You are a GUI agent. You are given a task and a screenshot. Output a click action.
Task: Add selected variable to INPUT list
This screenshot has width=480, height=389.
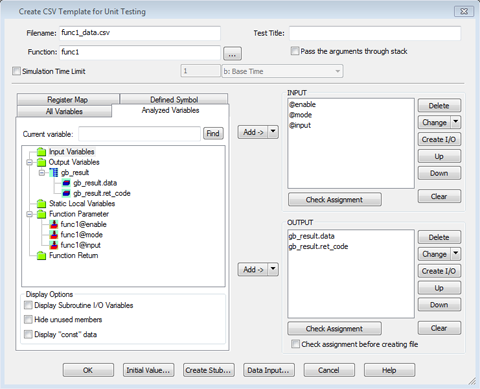tap(253, 132)
